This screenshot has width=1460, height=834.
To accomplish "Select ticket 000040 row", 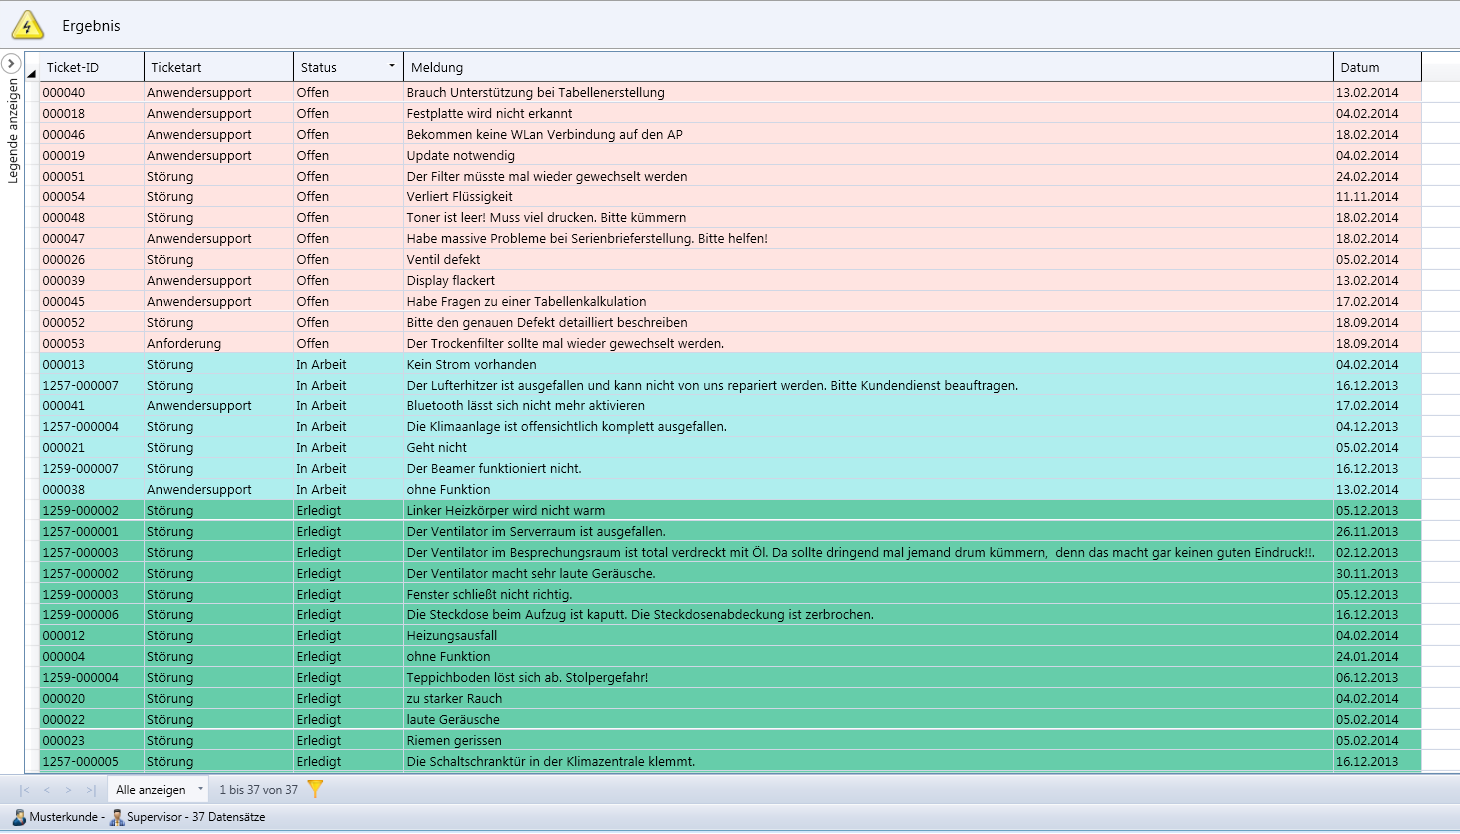I will pos(730,92).
